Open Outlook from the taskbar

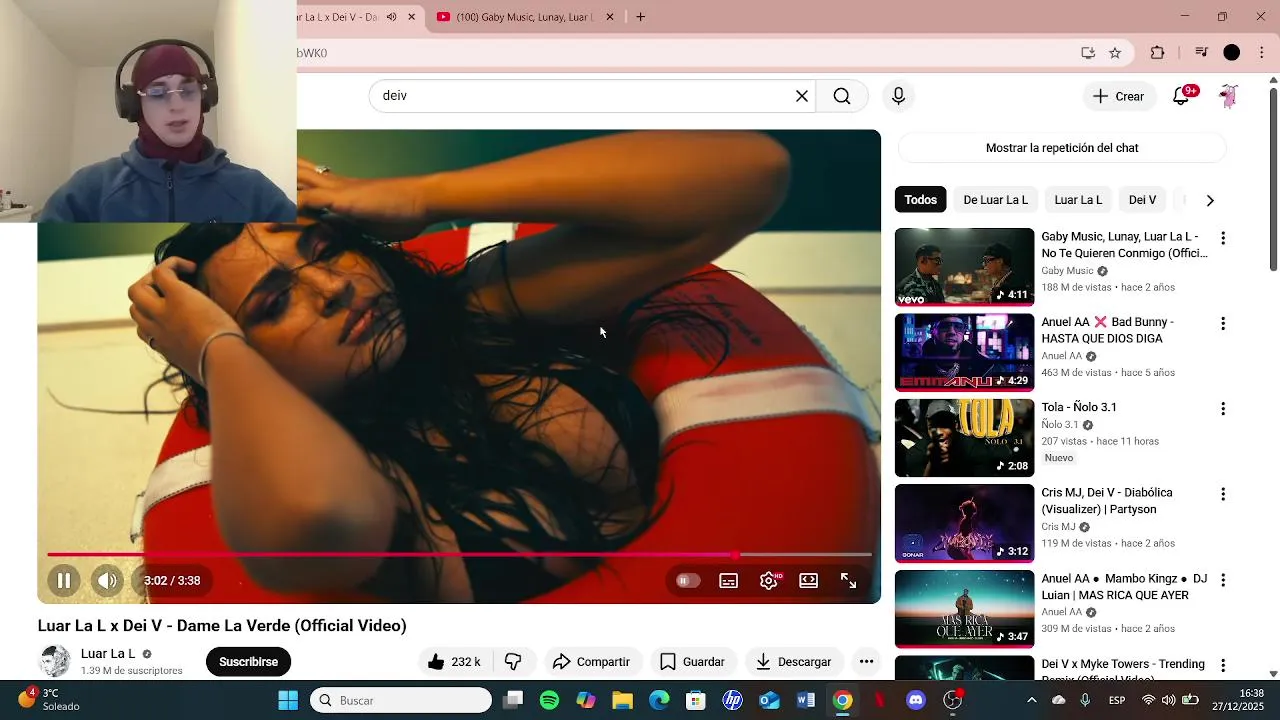tap(769, 700)
